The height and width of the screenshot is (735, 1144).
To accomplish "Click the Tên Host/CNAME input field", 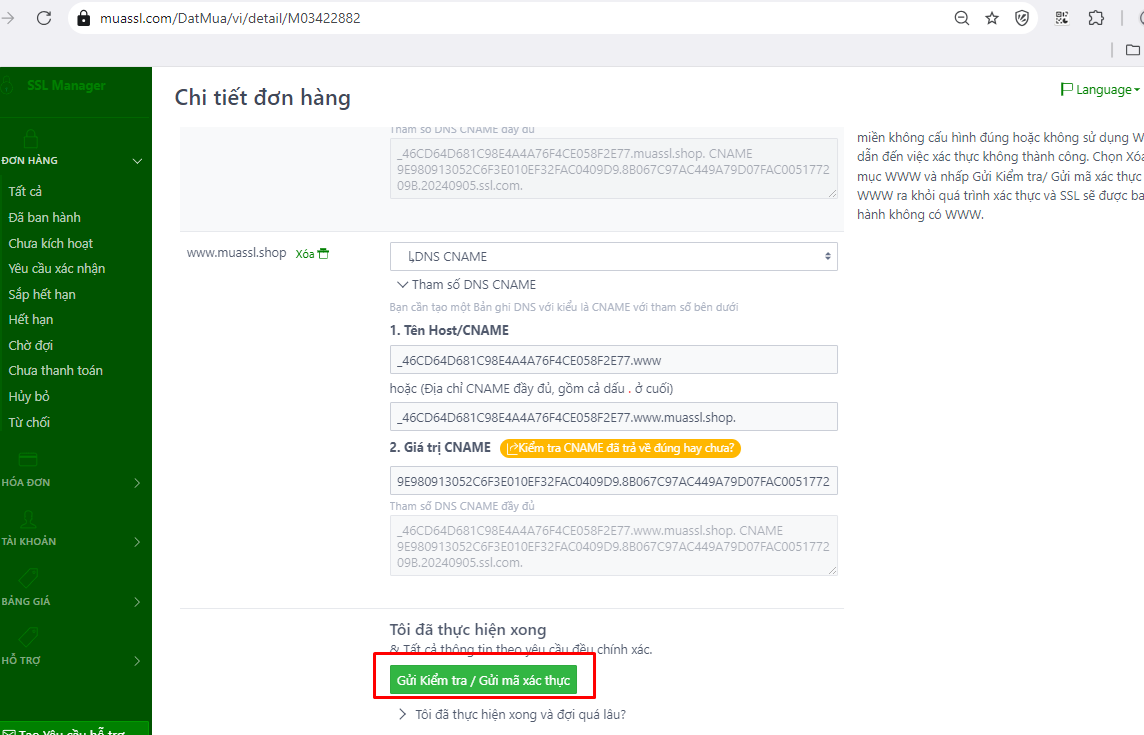I will 613,360.
